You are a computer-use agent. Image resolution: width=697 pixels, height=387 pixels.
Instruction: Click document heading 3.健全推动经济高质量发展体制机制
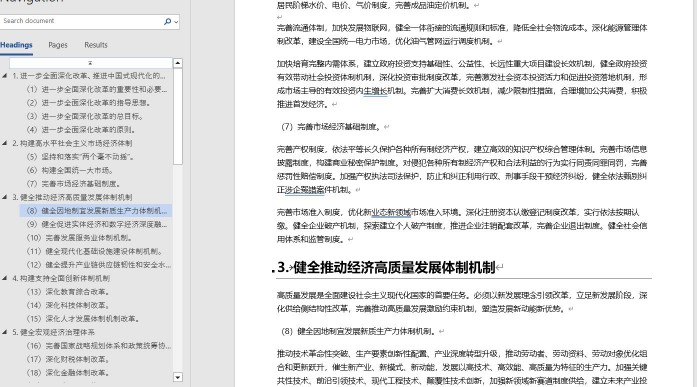click(387, 267)
